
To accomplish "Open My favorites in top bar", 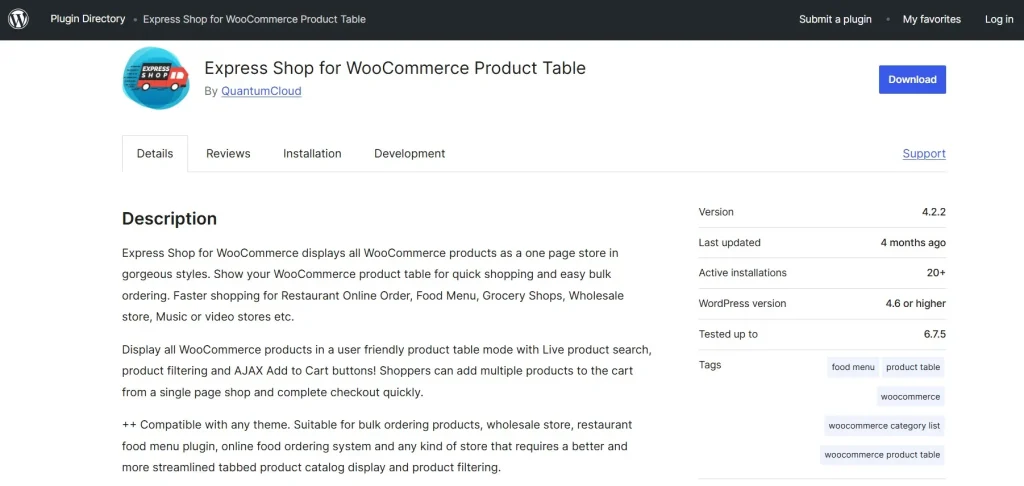I will (x=932, y=19).
